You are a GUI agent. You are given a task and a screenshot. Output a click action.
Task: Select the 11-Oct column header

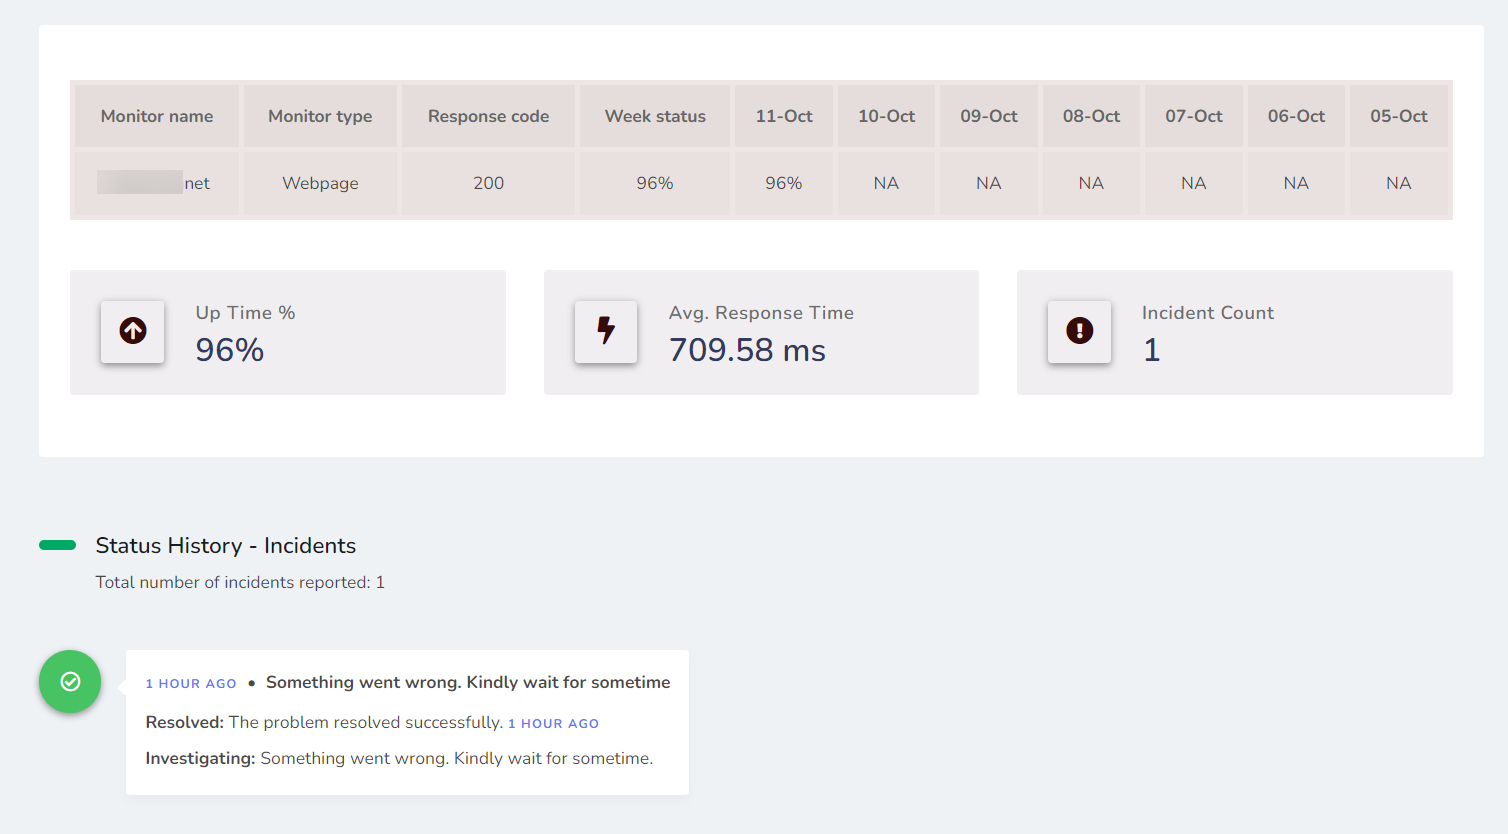click(784, 116)
